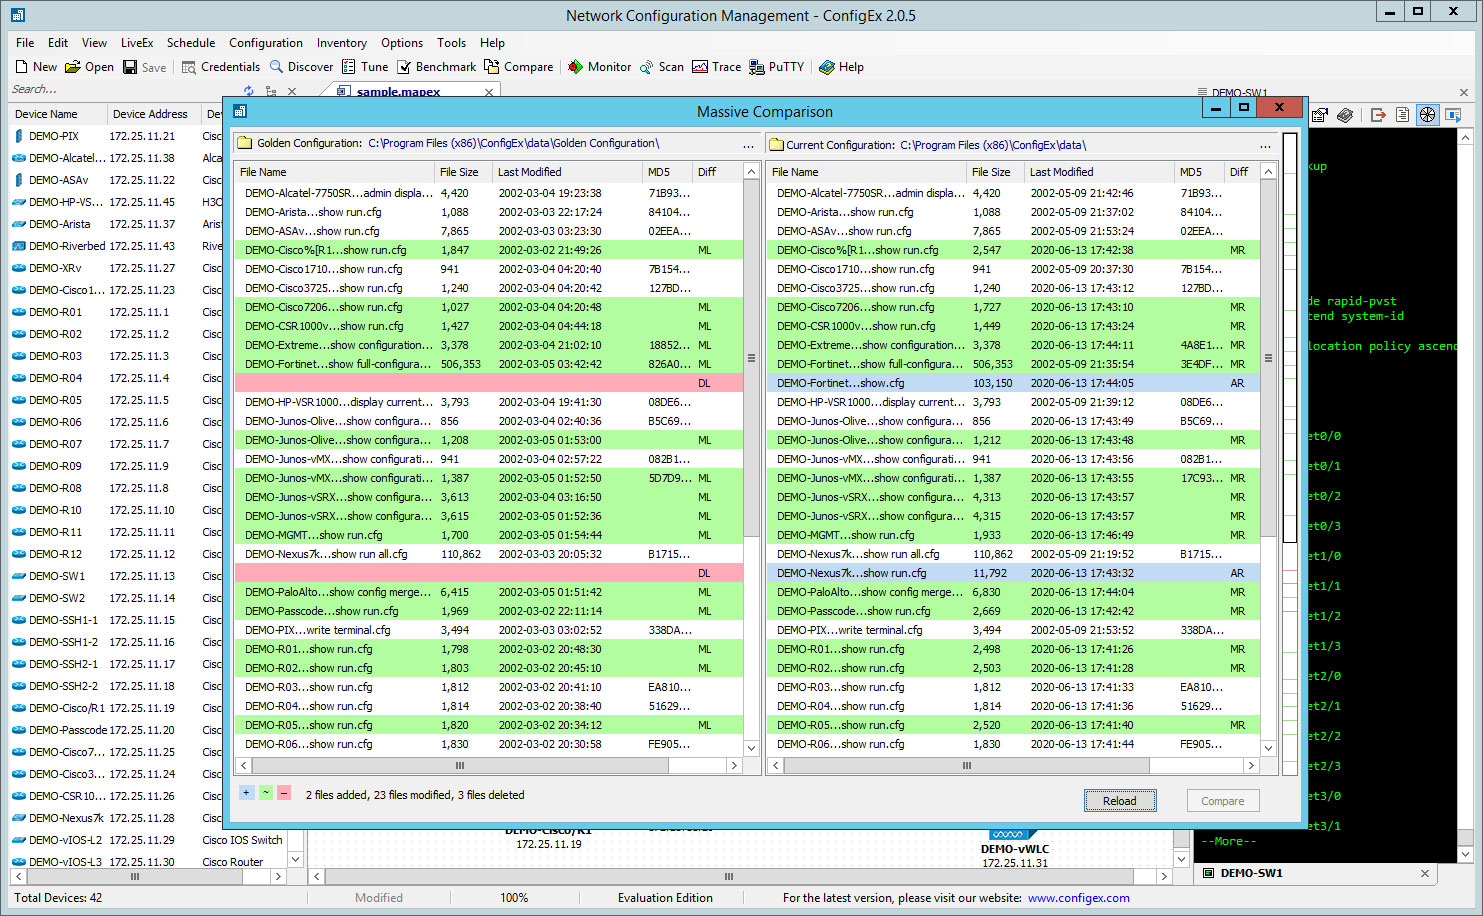Click the right list horizontal scroll-right arrow
This screenshot has width=1483, height=916.
[1251, 765]
